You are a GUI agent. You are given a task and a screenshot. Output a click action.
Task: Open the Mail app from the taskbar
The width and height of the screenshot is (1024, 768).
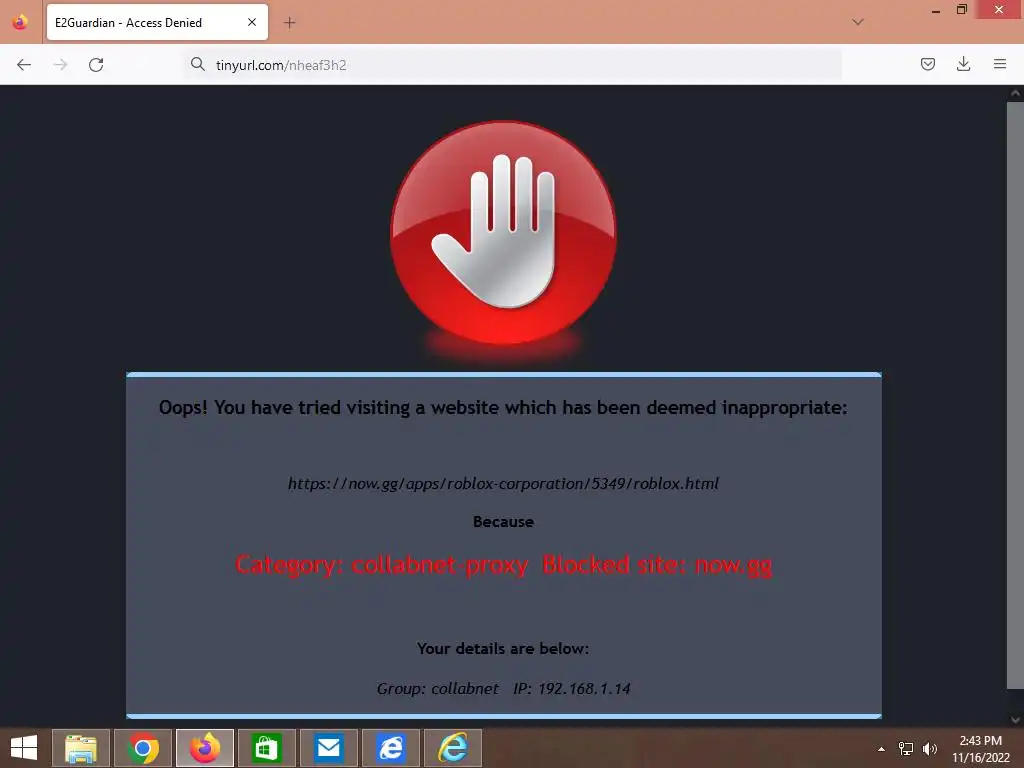(328, 748)
